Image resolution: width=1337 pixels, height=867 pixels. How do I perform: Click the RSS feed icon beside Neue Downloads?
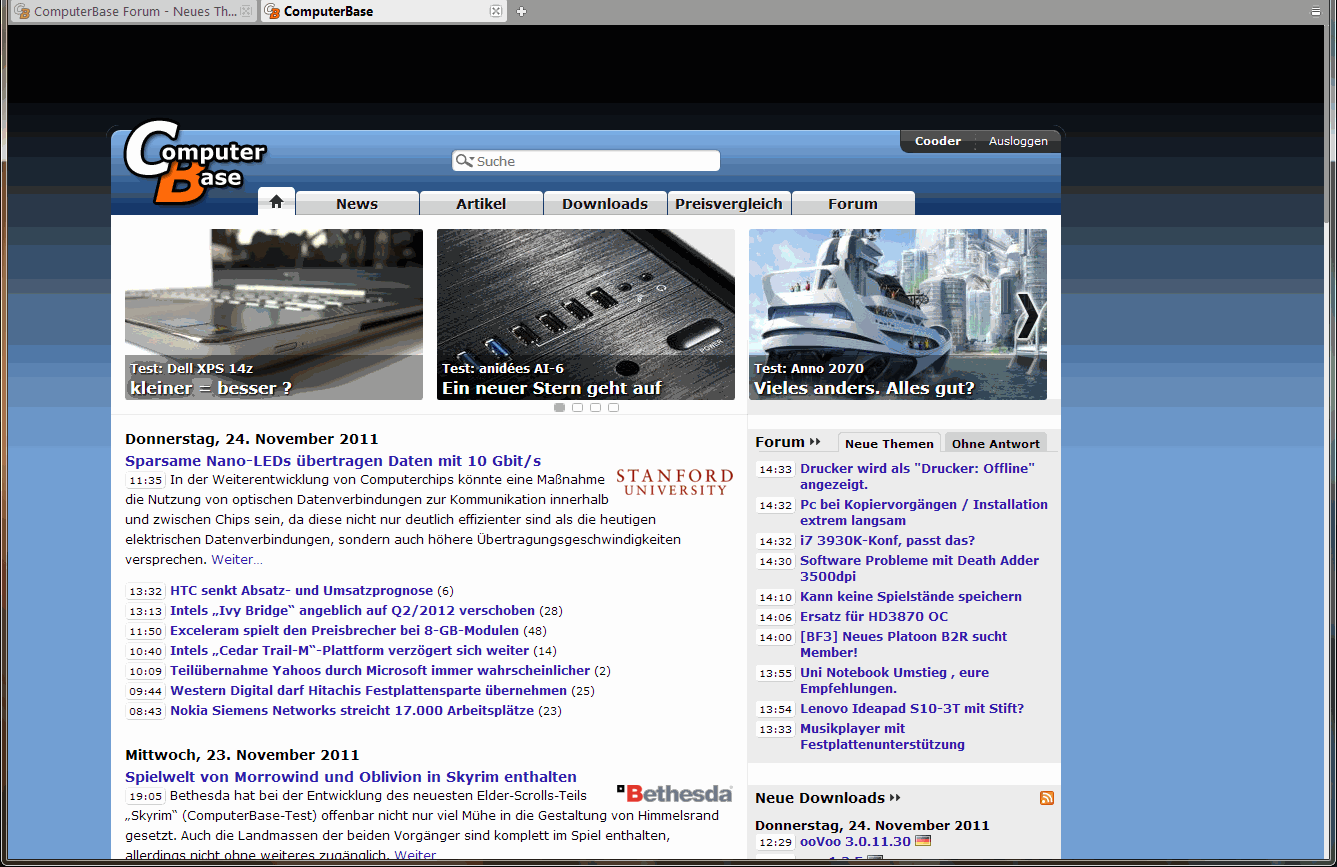(1047, 798)
